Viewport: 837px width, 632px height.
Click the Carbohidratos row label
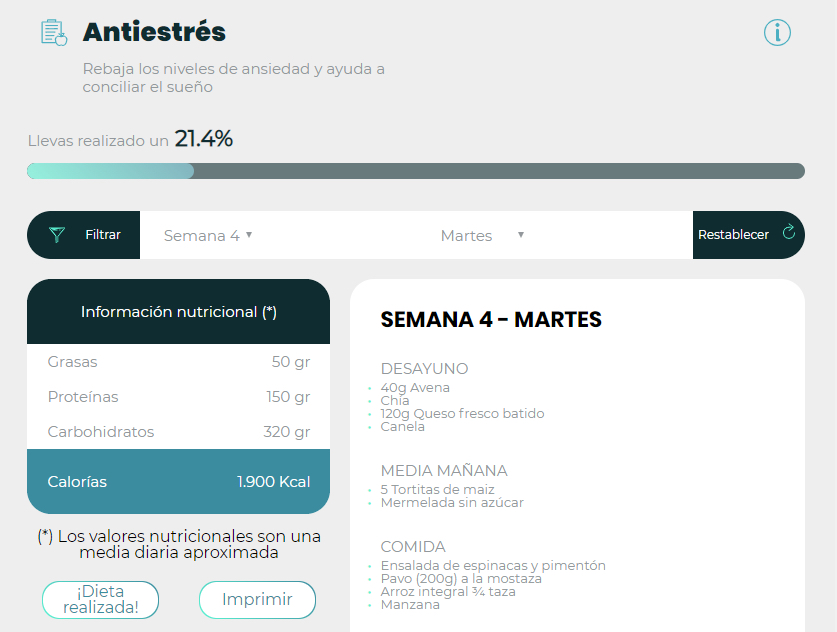tap(101, 432)
